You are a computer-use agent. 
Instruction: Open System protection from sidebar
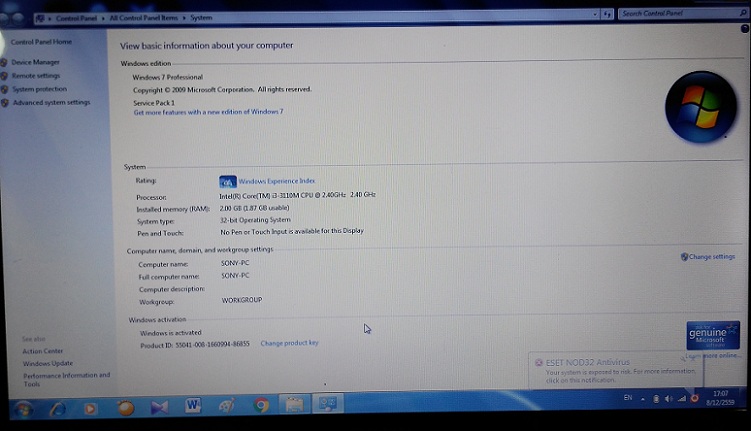click(x=40, y=89)
